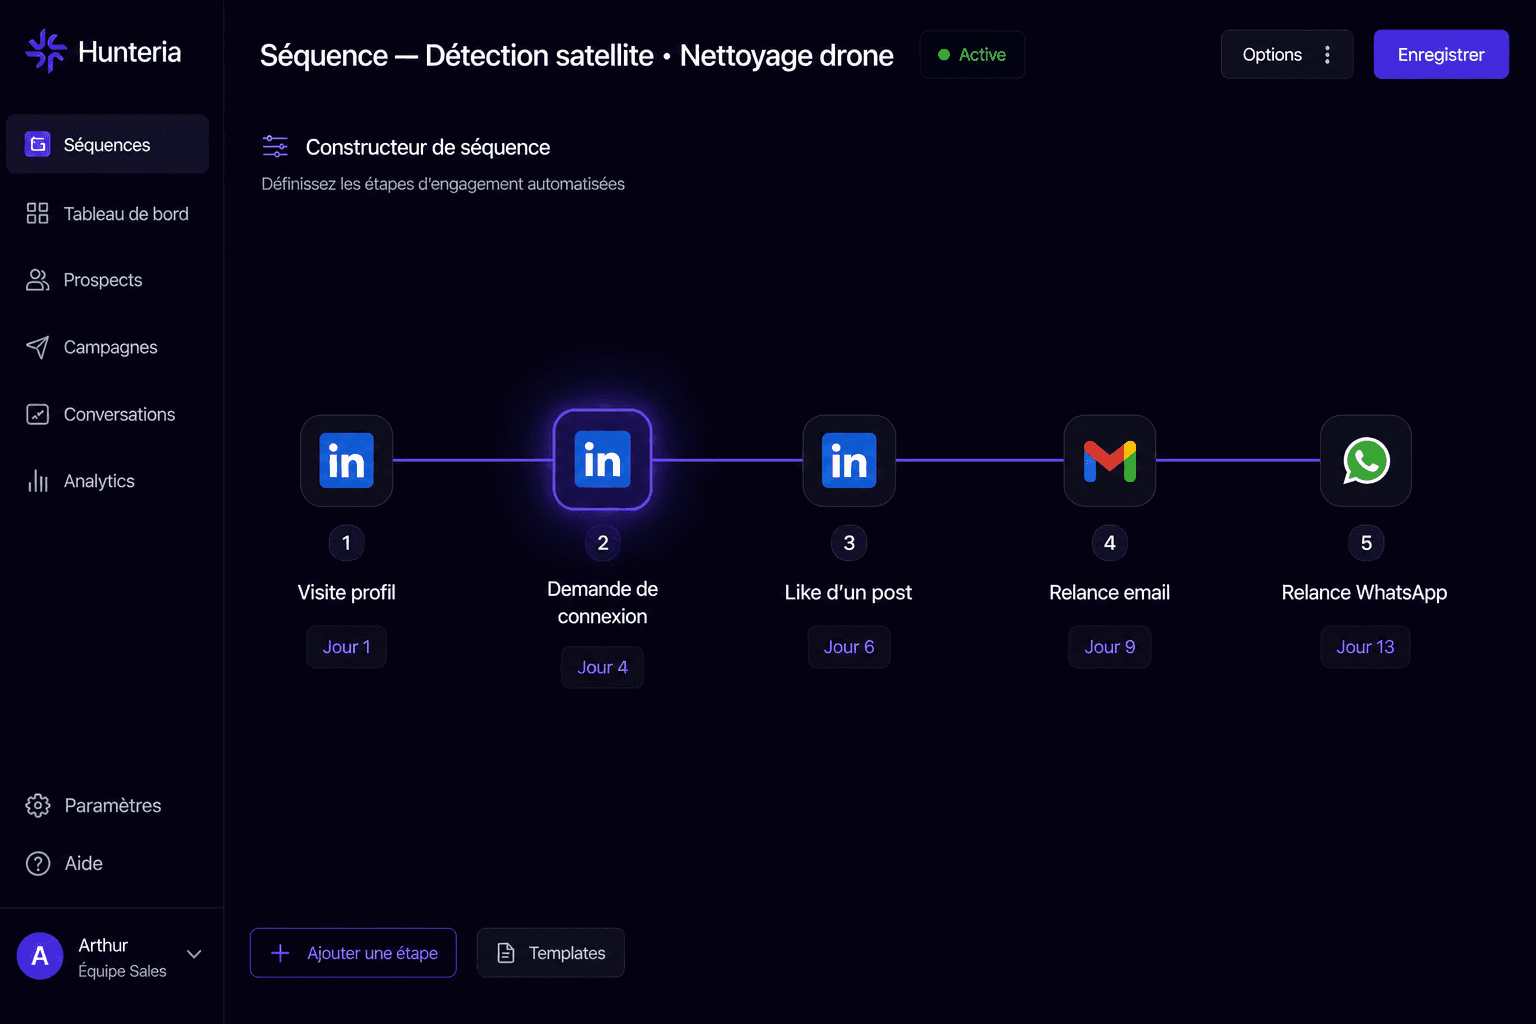Click step number 2 badge
This screenshot has width=1536, height=1024.
tap(603, 543)
